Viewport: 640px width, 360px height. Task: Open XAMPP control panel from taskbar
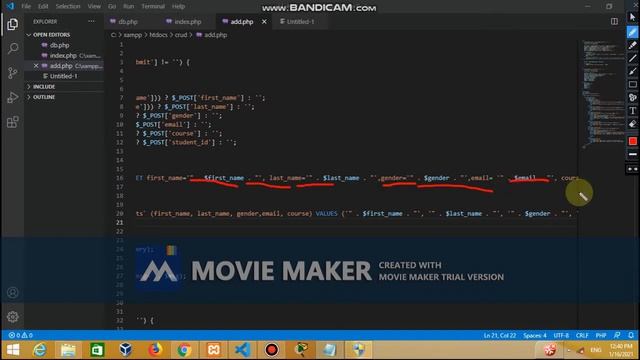click(x=213, y=350)
